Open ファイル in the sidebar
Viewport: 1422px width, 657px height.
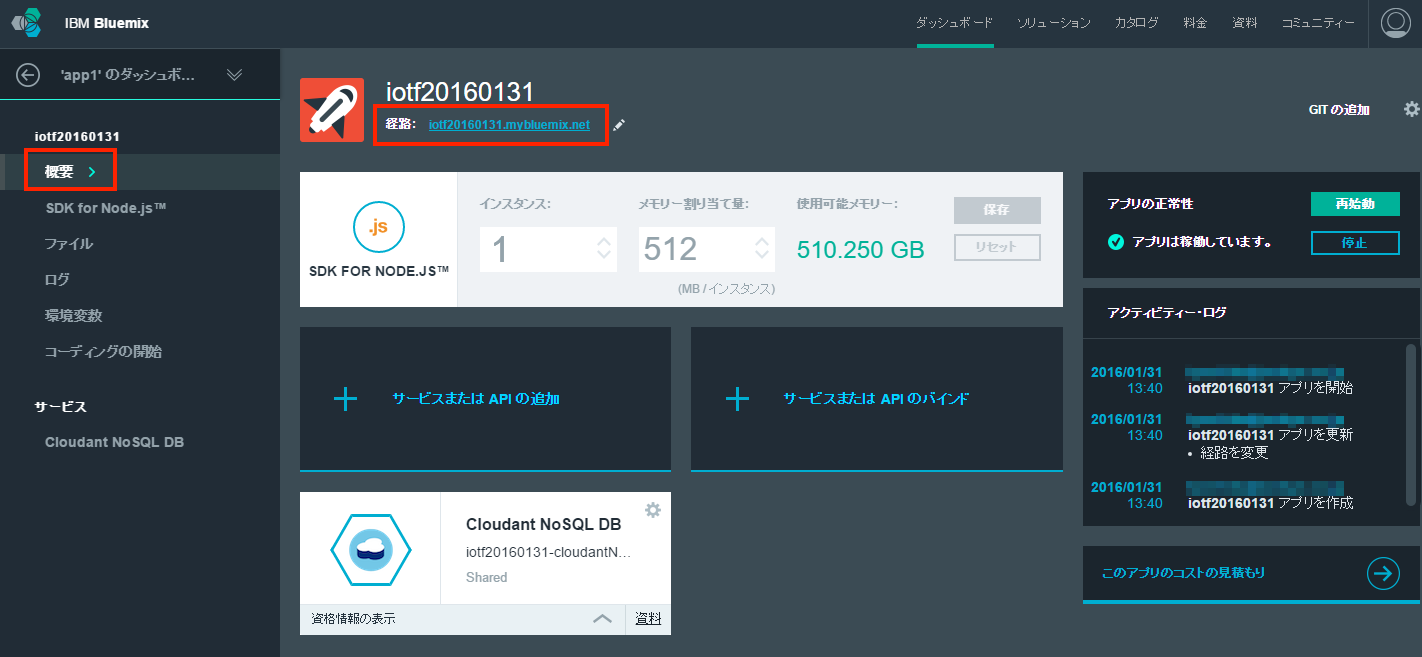[x=69, y=244]
